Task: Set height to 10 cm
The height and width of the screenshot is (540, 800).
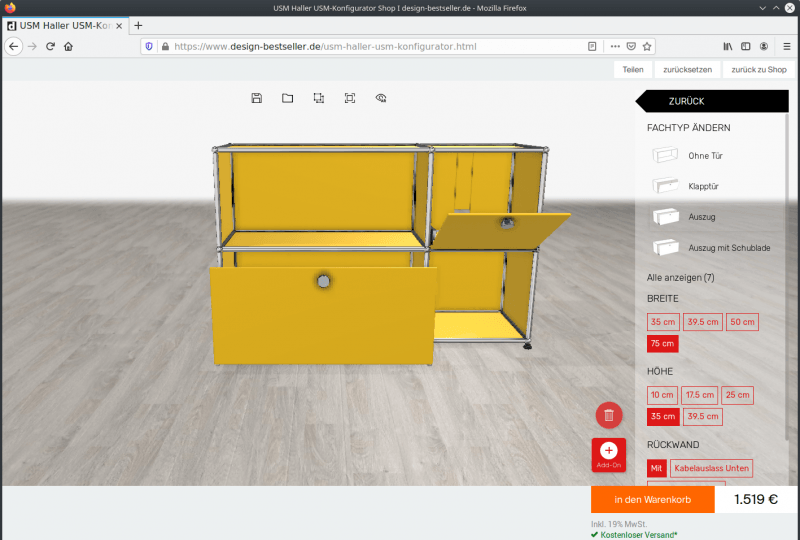Action: click(662, 395)
